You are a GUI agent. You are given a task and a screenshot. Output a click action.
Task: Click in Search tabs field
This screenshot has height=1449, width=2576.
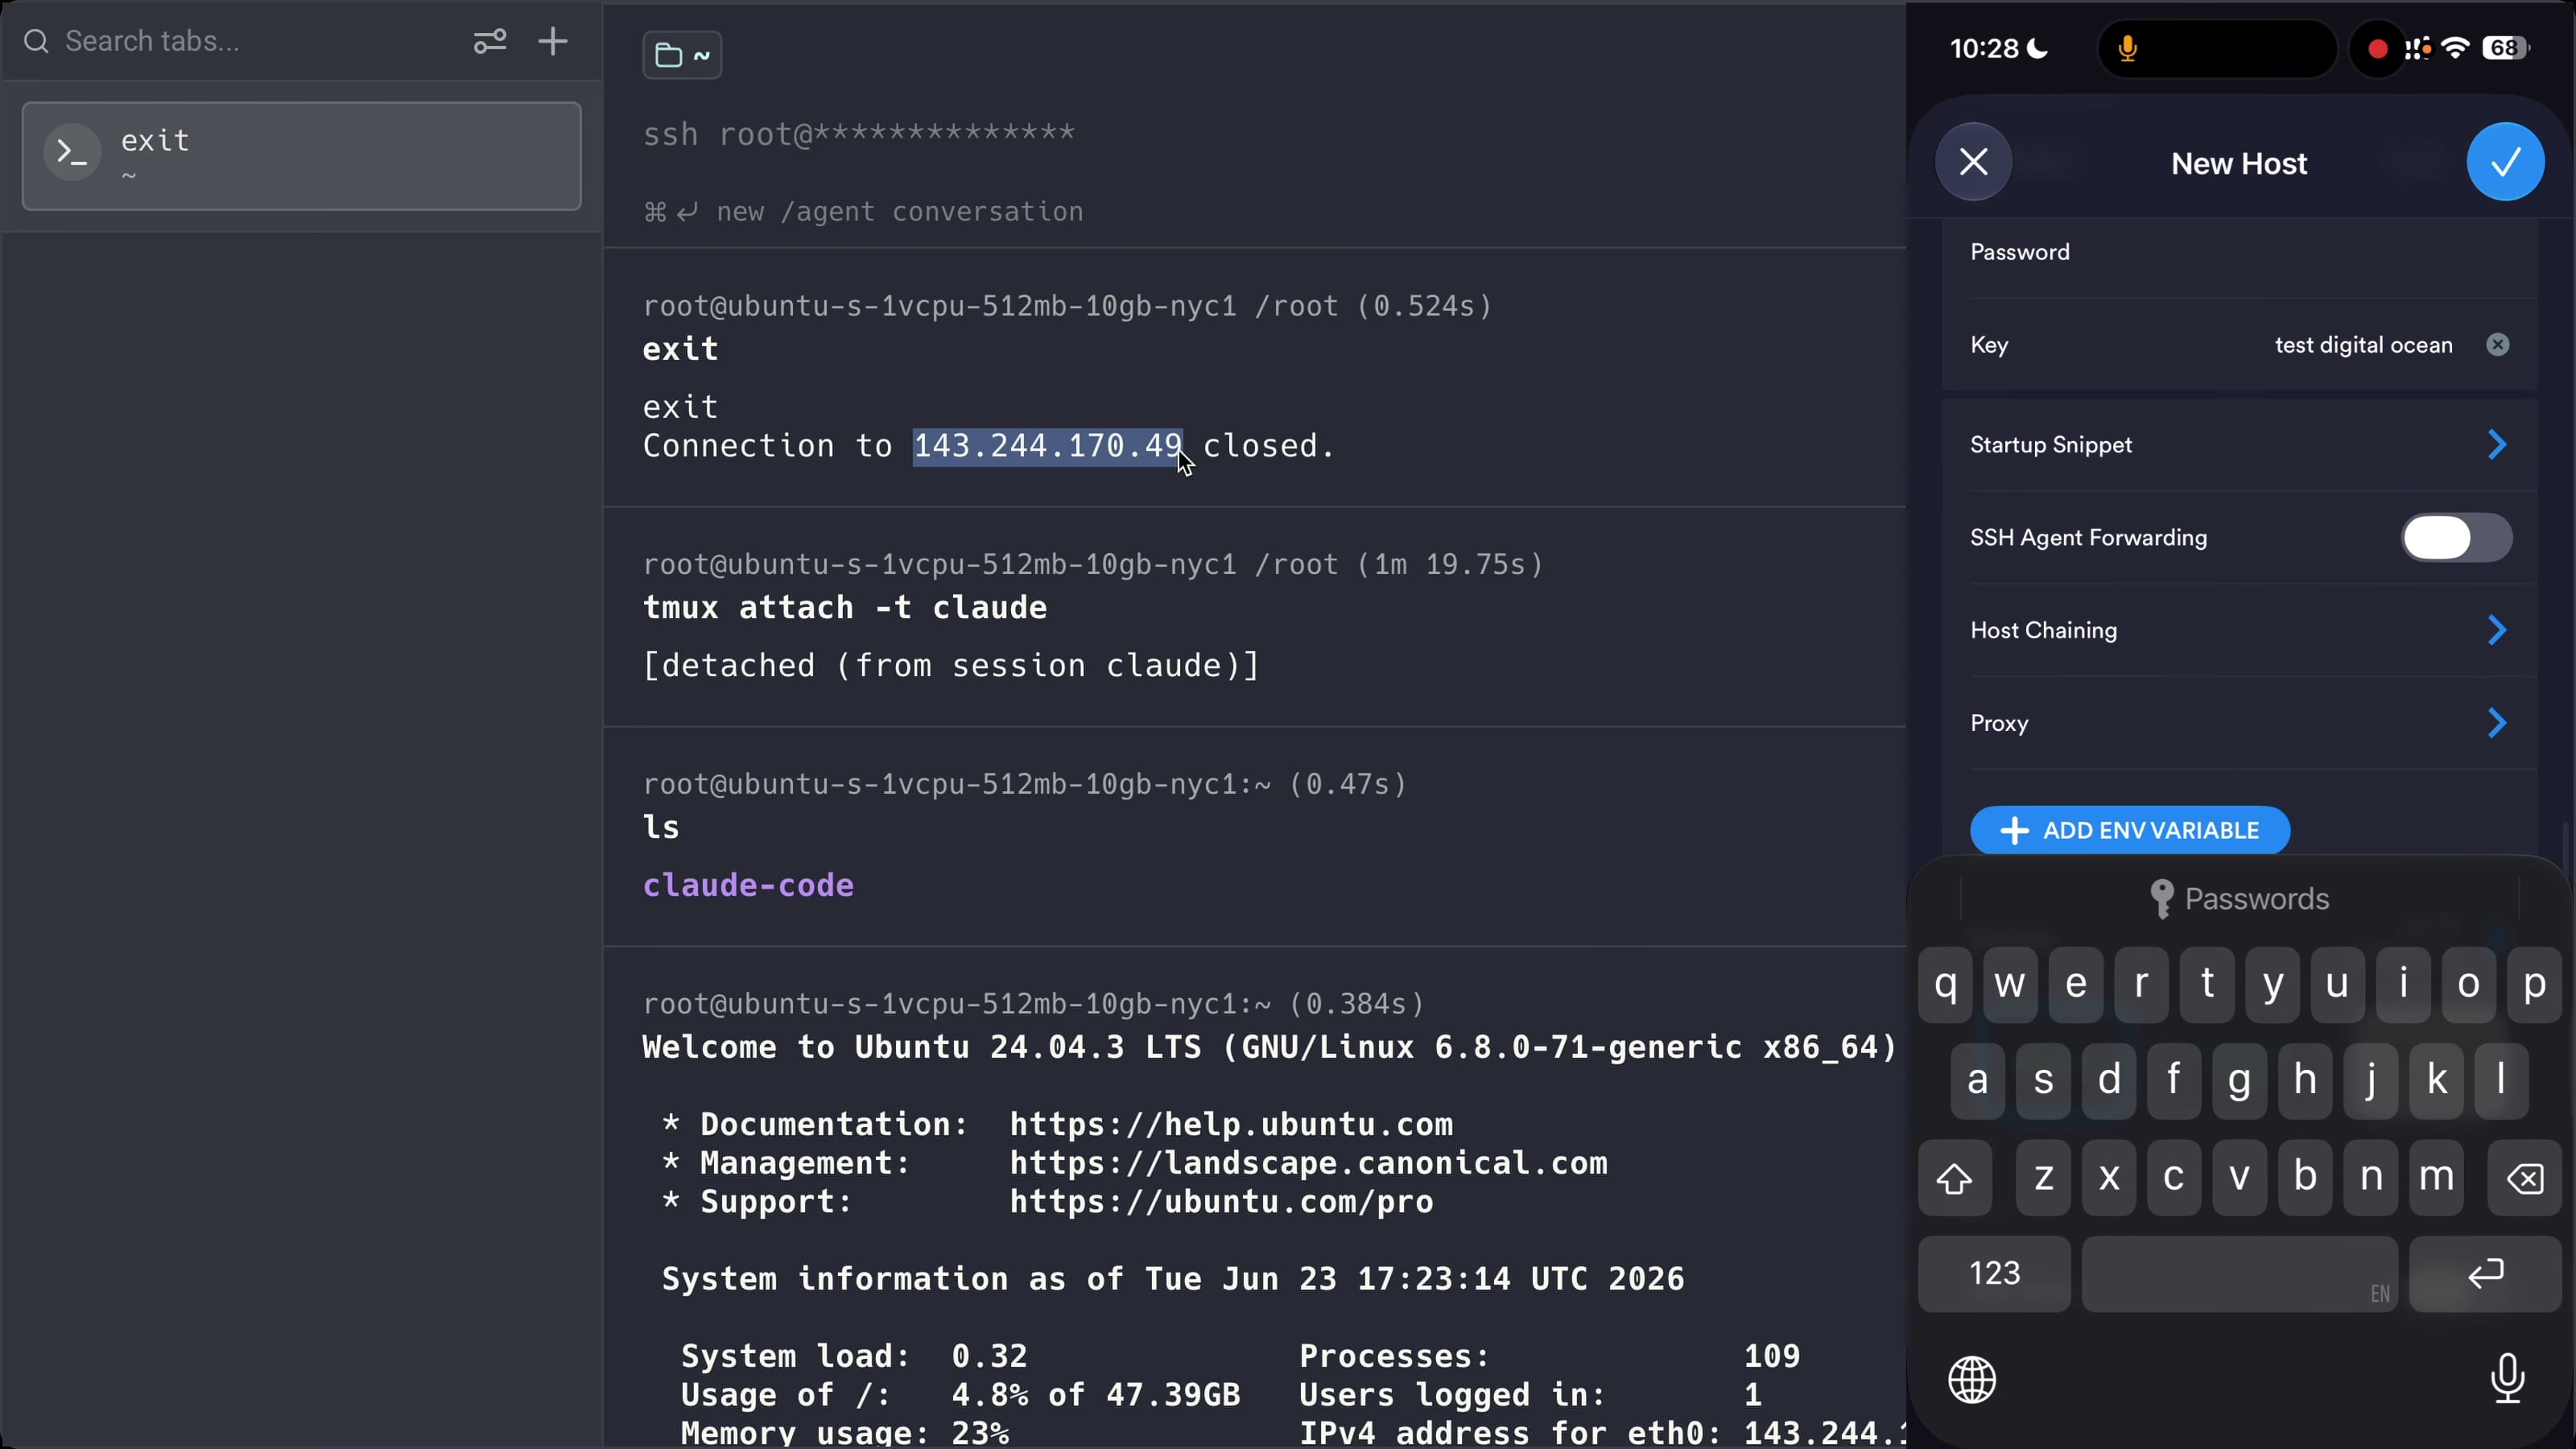tap(260, 41)
